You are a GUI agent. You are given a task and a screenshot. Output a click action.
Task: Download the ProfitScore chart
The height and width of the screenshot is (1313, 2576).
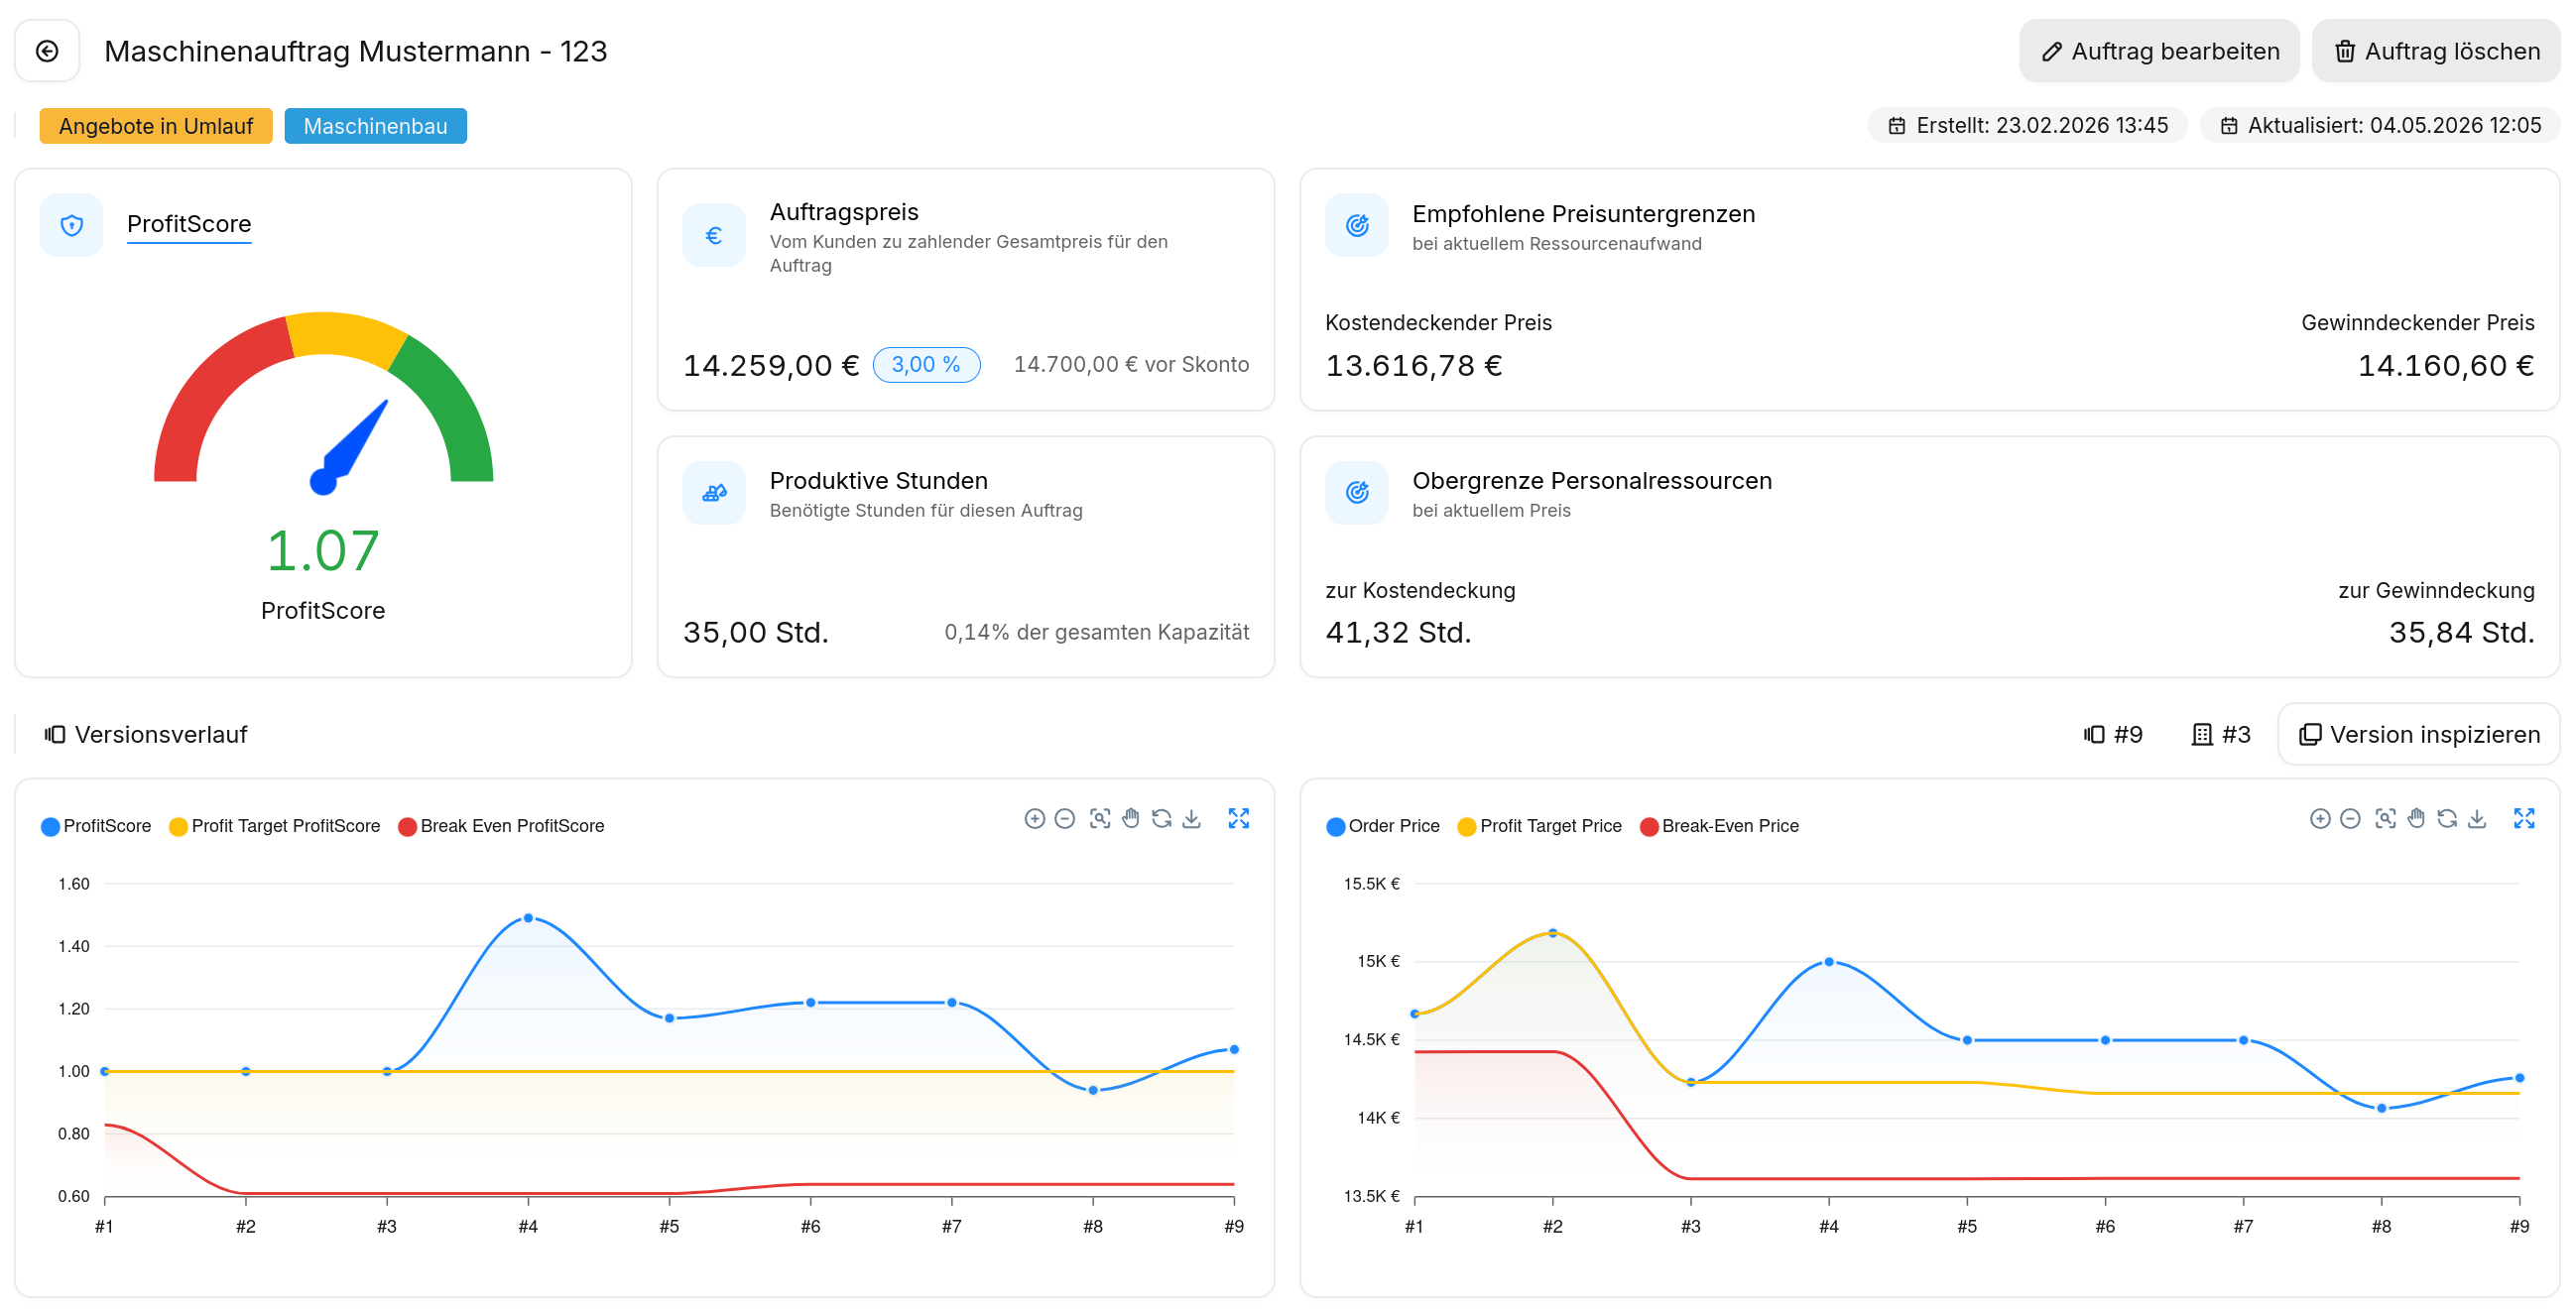tap(1191, 819)
